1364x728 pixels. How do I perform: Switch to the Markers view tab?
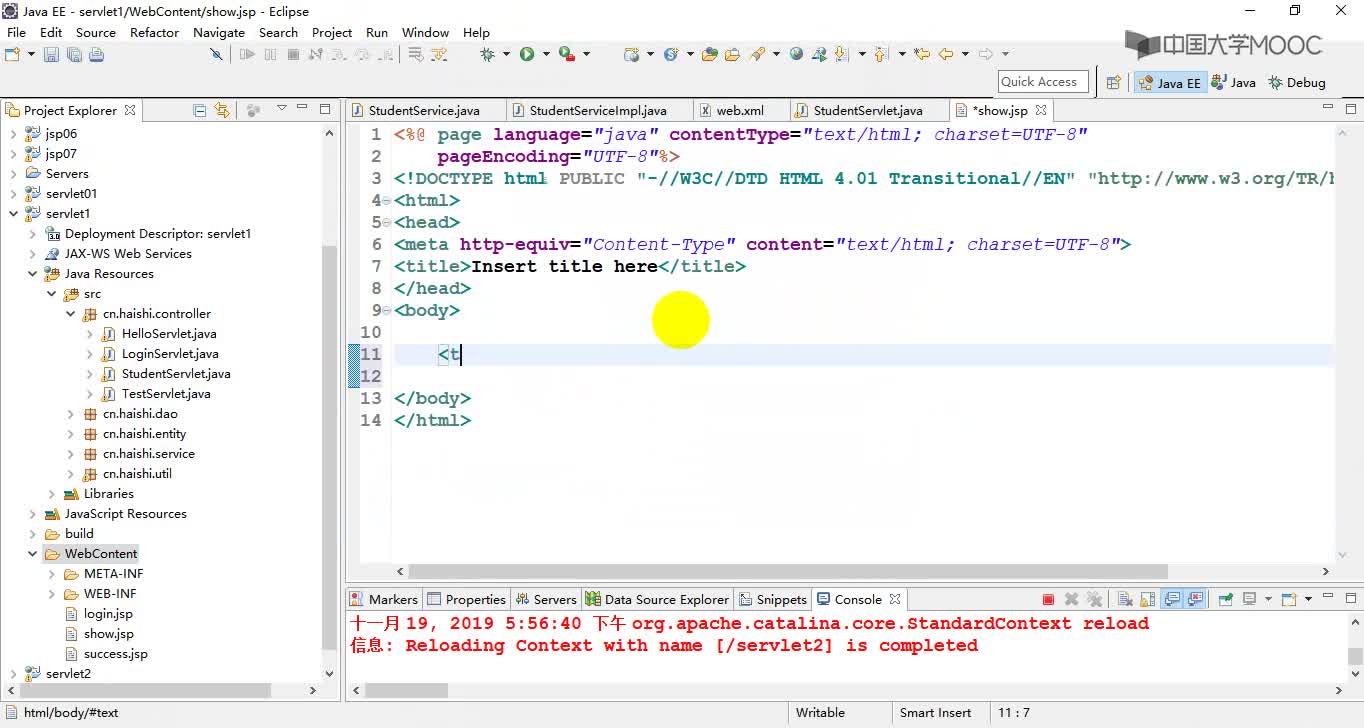[383, 600]
